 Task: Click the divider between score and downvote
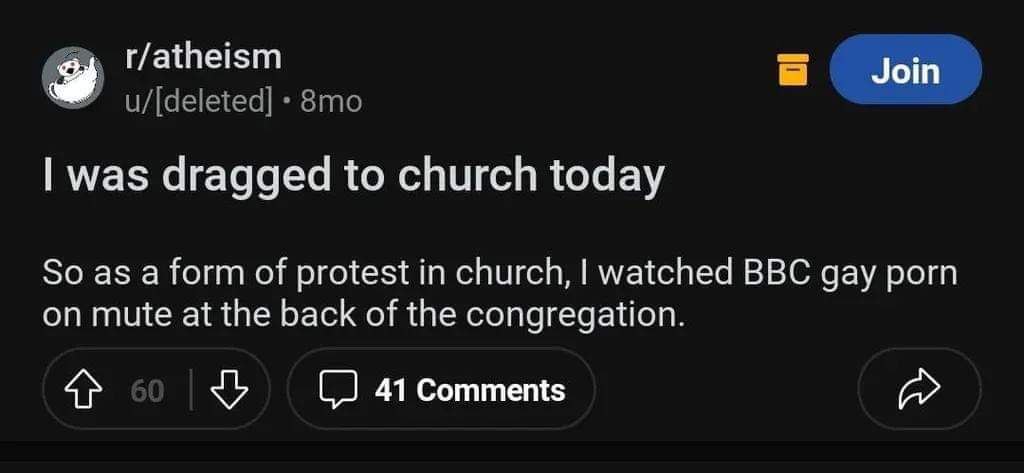192,389
